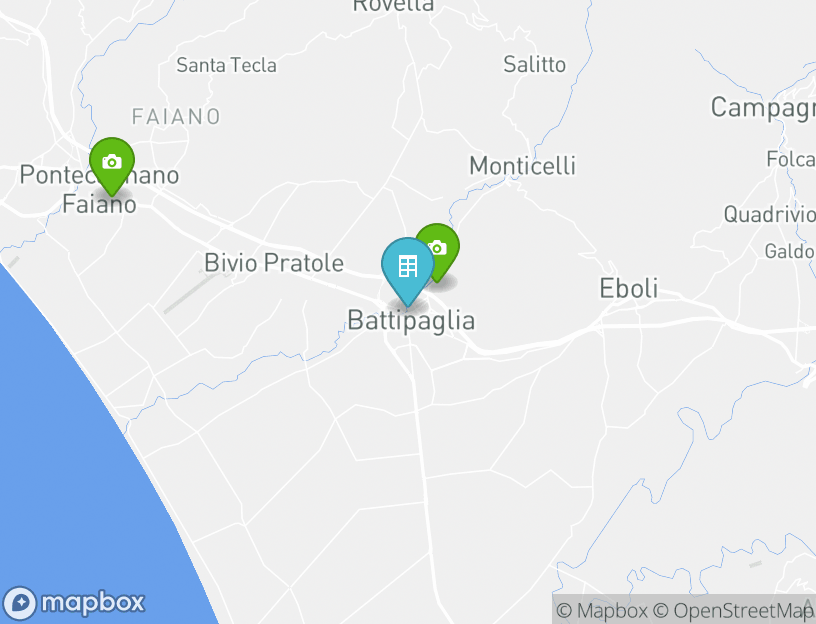Image resolution: width=816 pixels, height=624 pixels.
Task: Select the Campagna town label
Action: tap(763, 108)
